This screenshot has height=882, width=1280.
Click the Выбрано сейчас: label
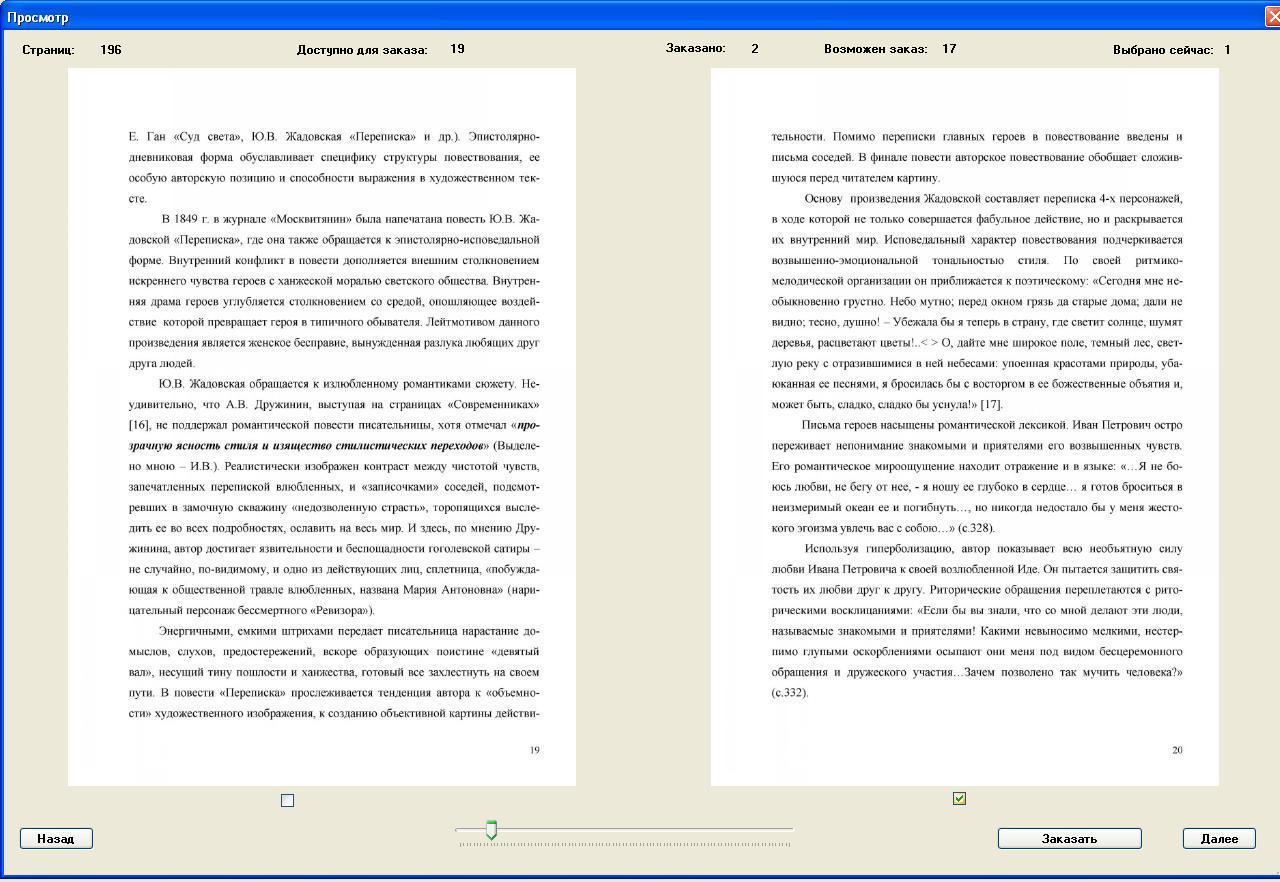point(1163,49)
